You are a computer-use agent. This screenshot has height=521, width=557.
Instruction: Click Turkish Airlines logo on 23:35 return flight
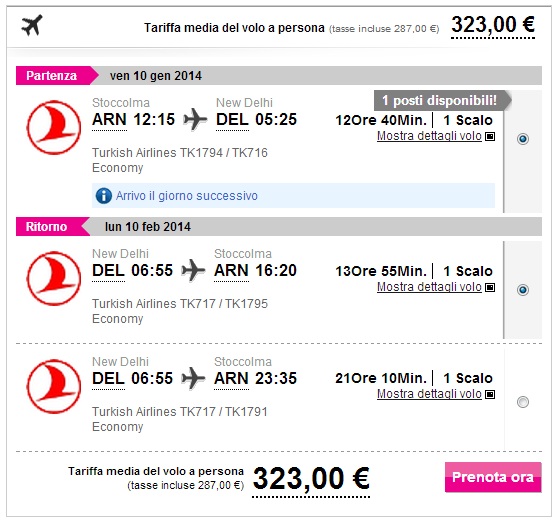coord(54,386)
